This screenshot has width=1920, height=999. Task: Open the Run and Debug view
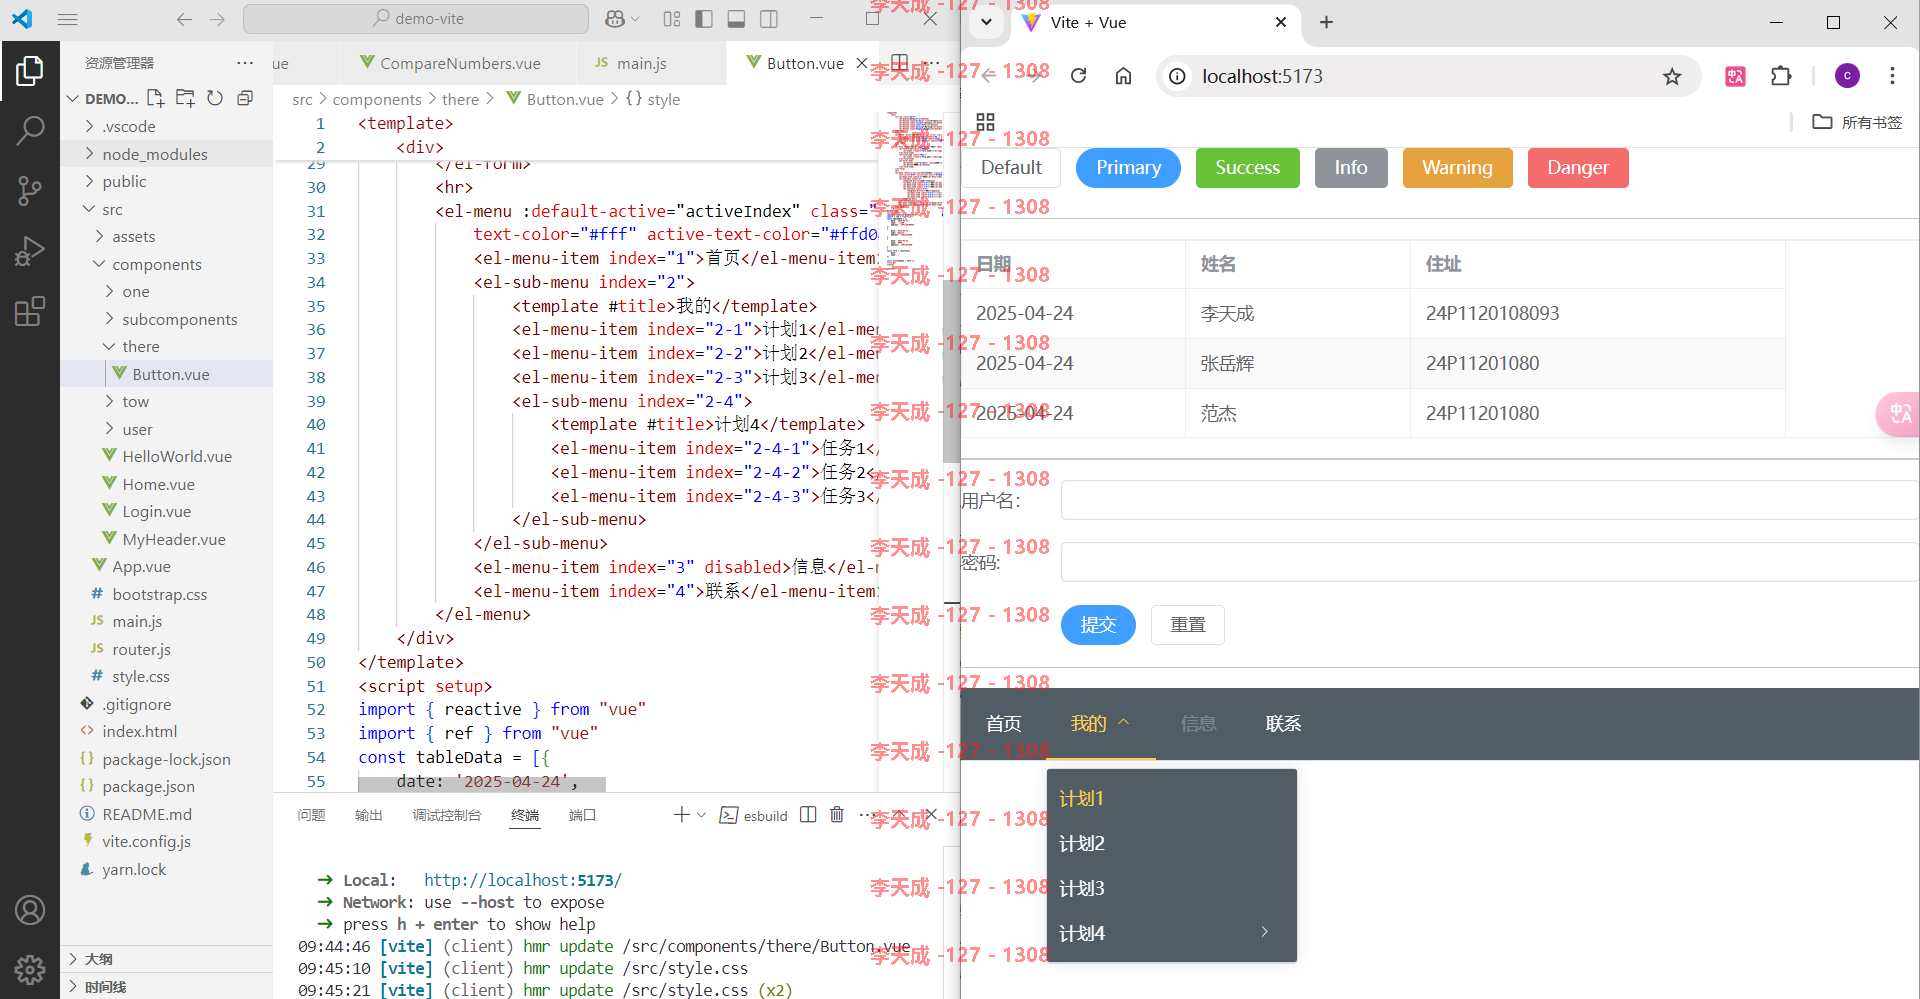pyautogui.click(x=30, y=250)
